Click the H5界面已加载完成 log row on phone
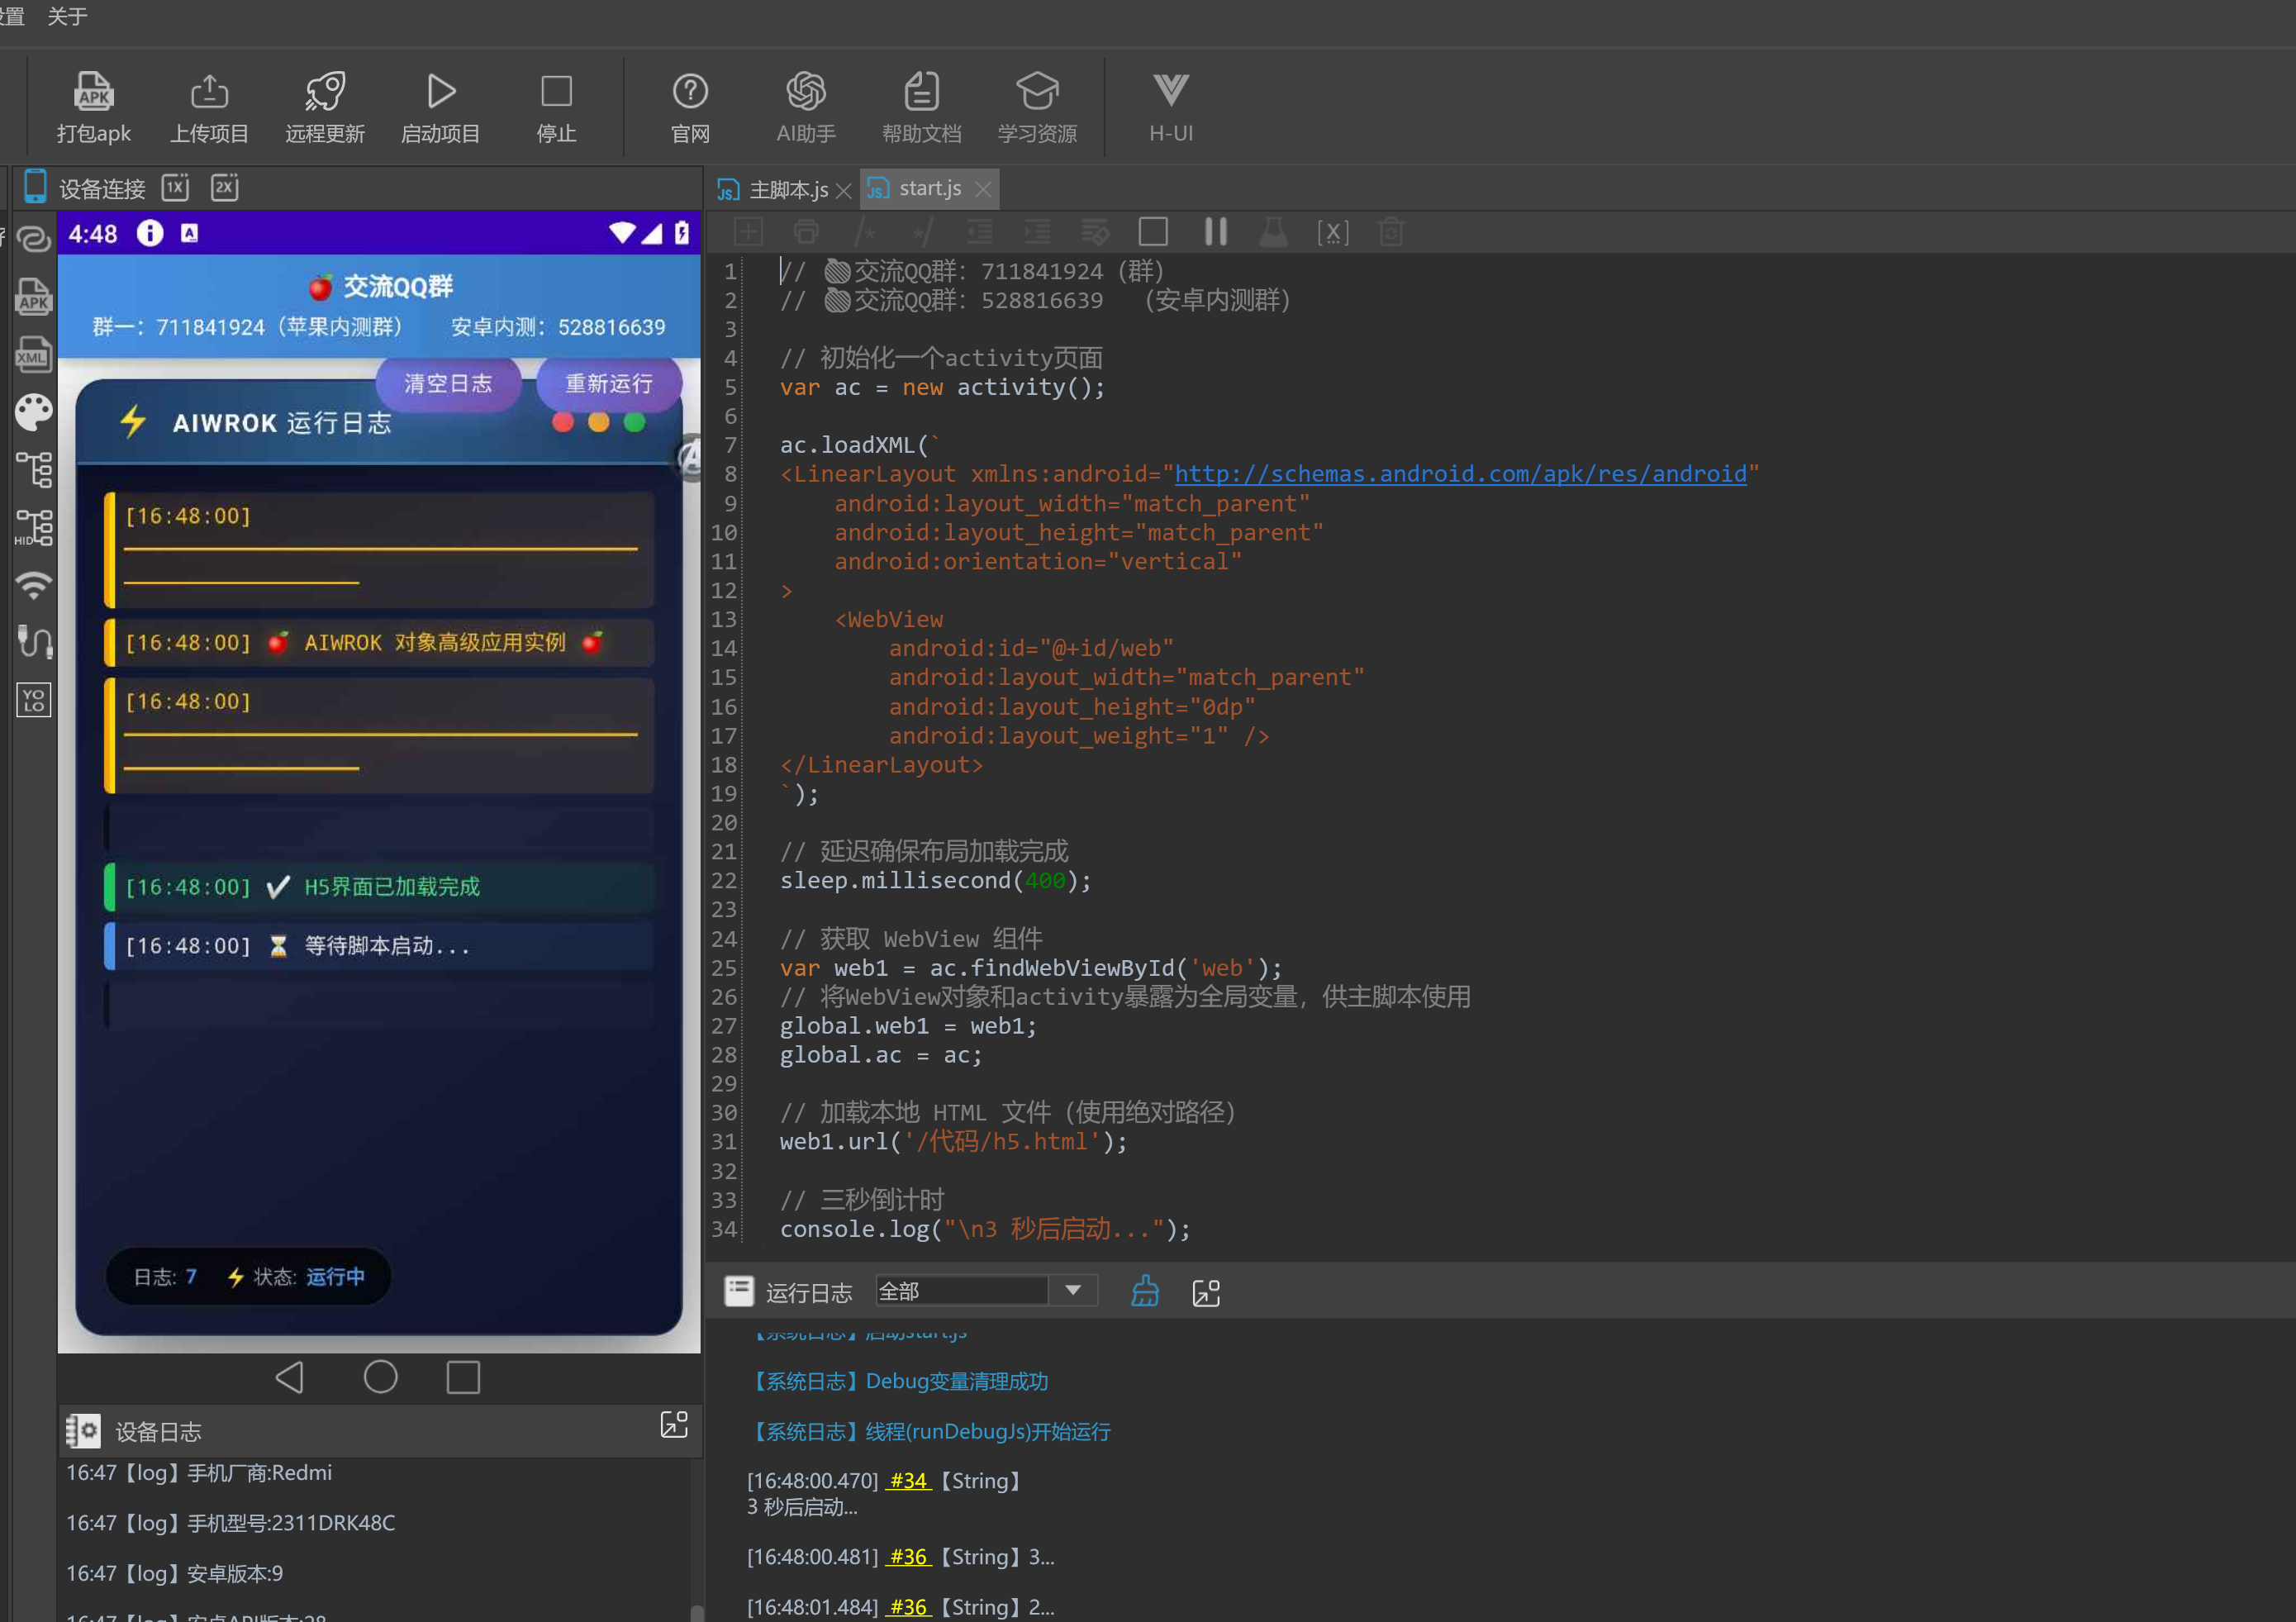 coord(379,887)
